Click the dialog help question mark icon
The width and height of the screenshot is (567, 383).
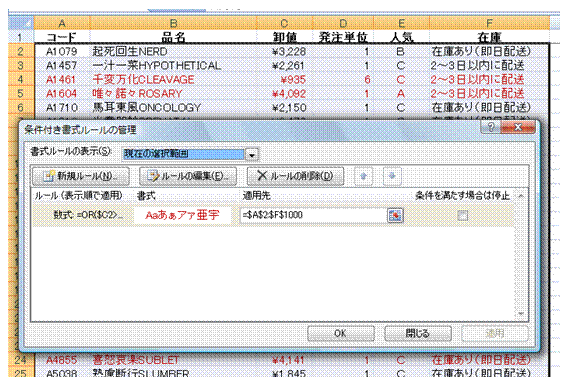tap(491, 127)
